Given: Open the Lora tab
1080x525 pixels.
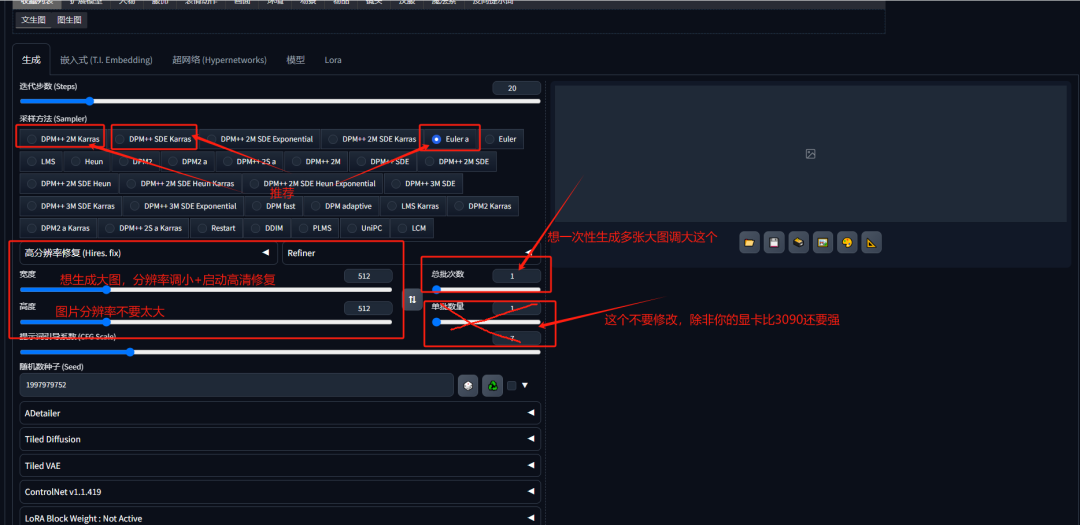Looking at the screenshot, I should tap(333, 60).
